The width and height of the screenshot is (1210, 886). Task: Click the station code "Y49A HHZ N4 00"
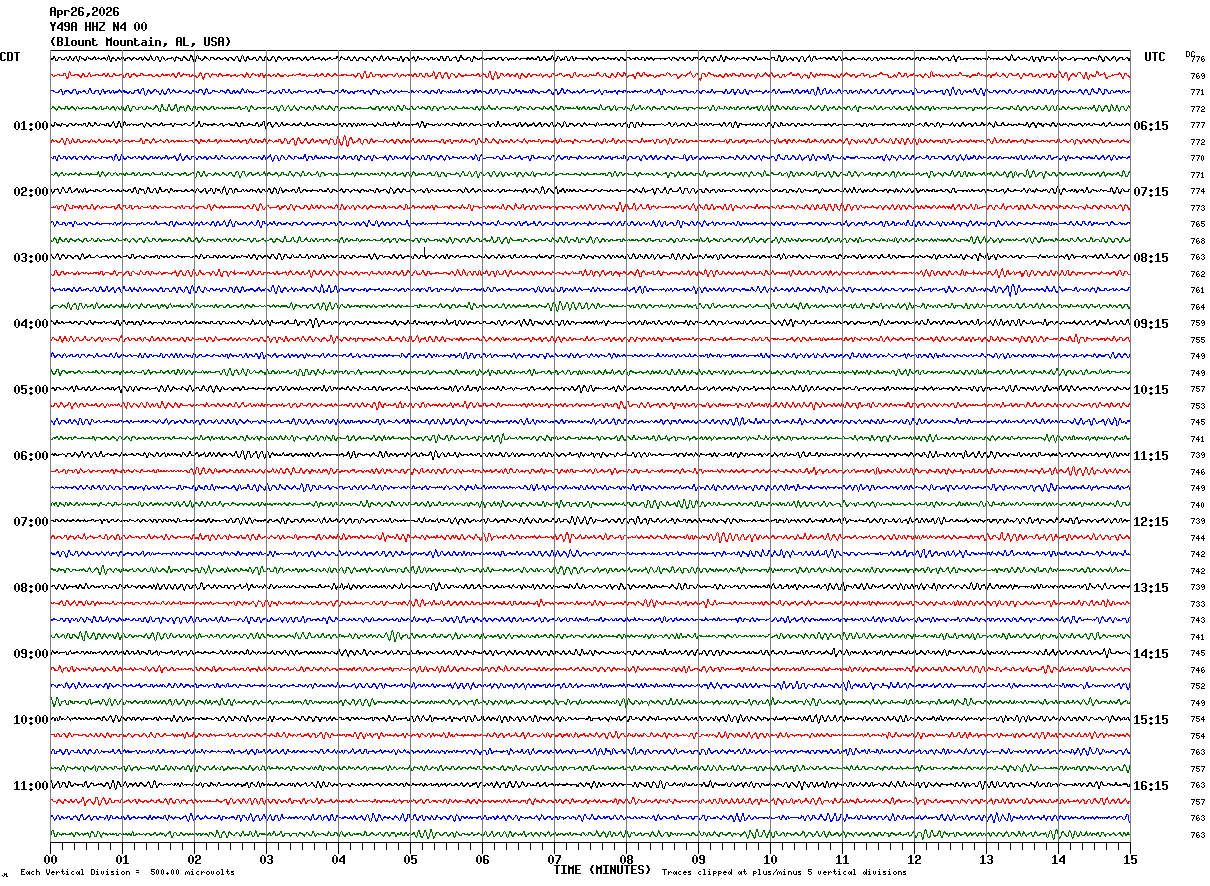click(x=98, y=27)
